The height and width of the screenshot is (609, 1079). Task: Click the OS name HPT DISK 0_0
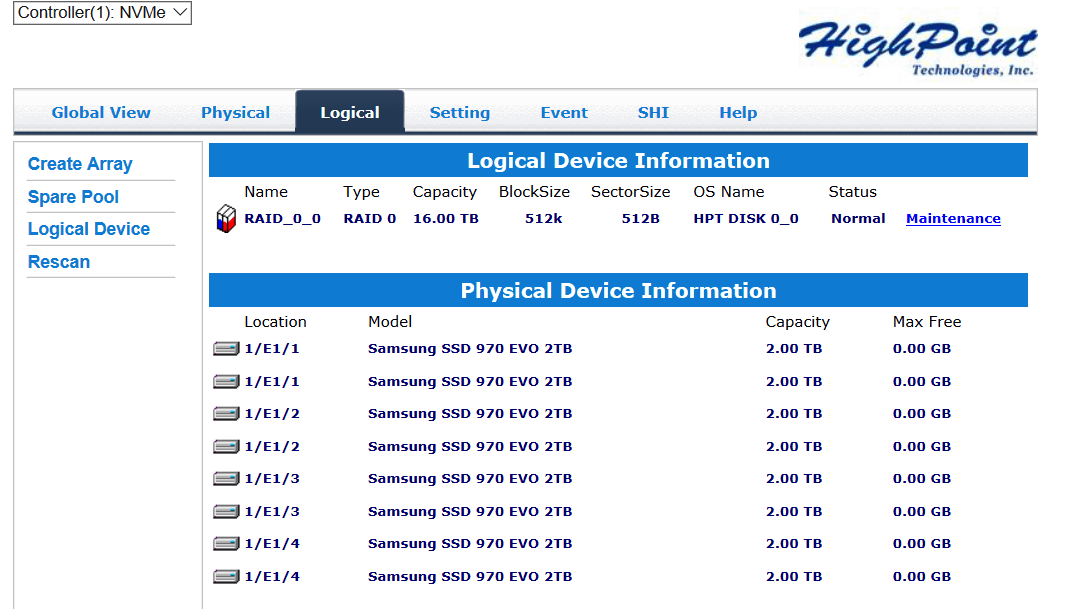746,219
